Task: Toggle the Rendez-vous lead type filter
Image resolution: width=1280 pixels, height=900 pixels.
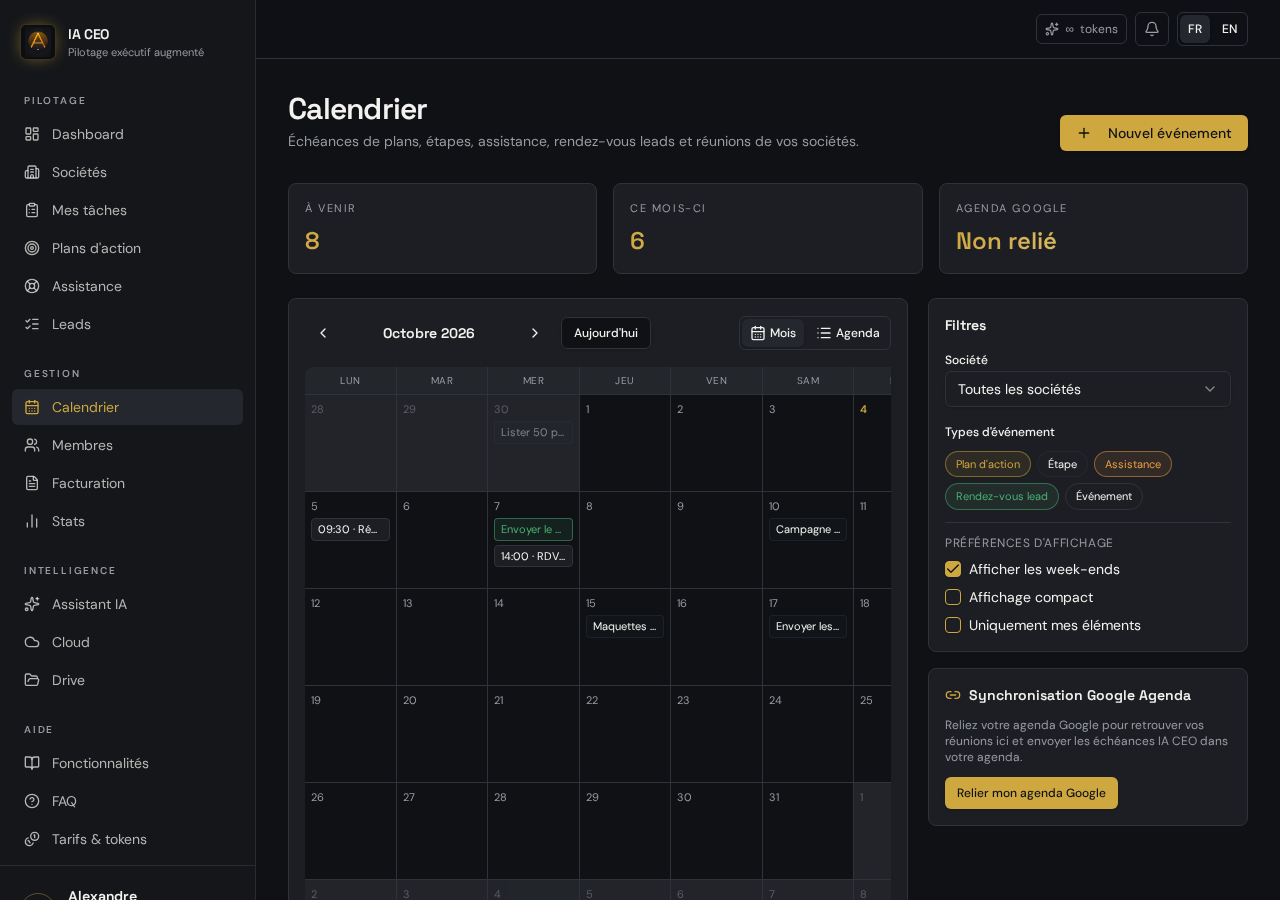Action: click(x=1002, y=496)
